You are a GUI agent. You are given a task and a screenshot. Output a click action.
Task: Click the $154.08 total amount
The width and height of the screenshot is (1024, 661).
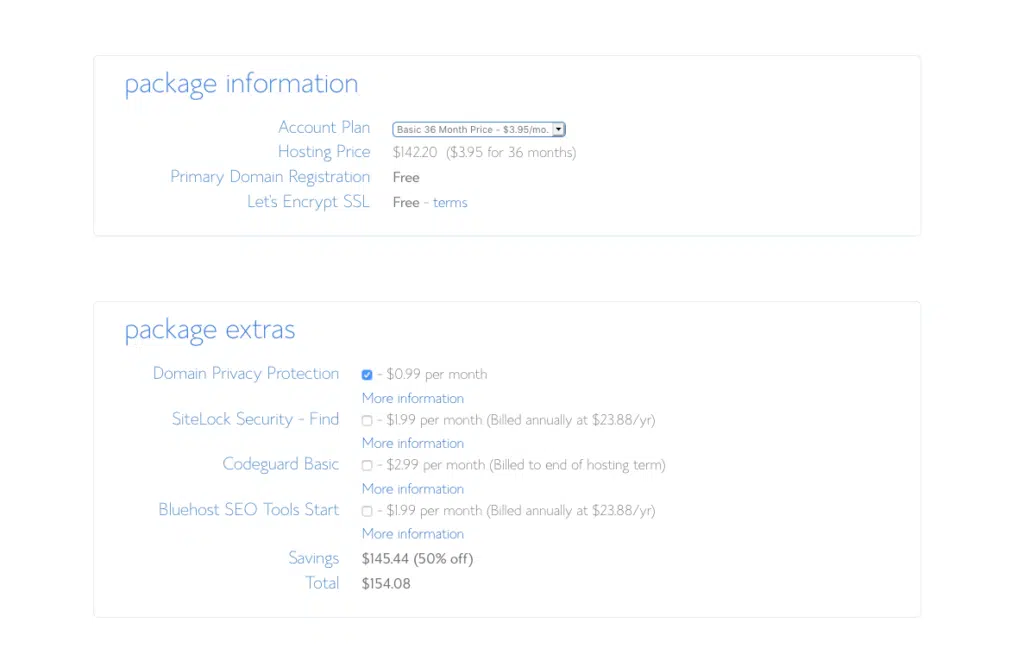pyautogui.click(x=386, y=583)
